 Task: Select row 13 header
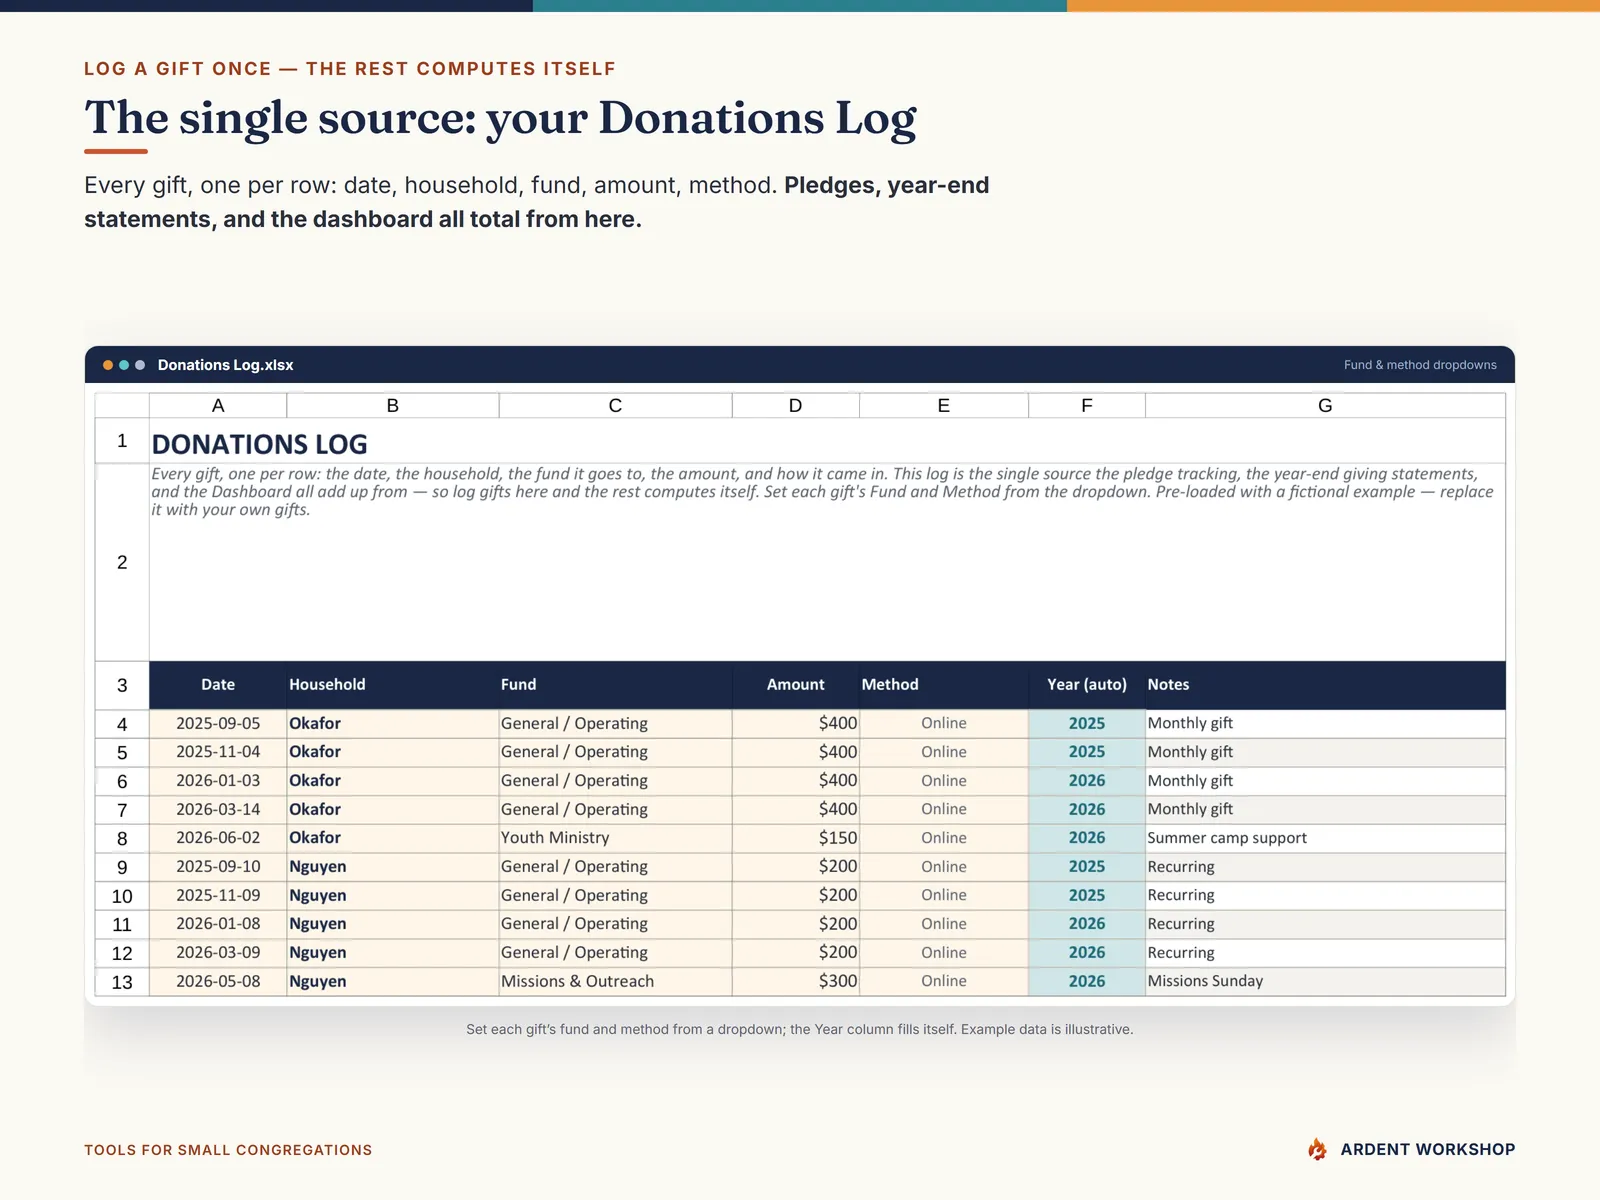pos(122,982)
